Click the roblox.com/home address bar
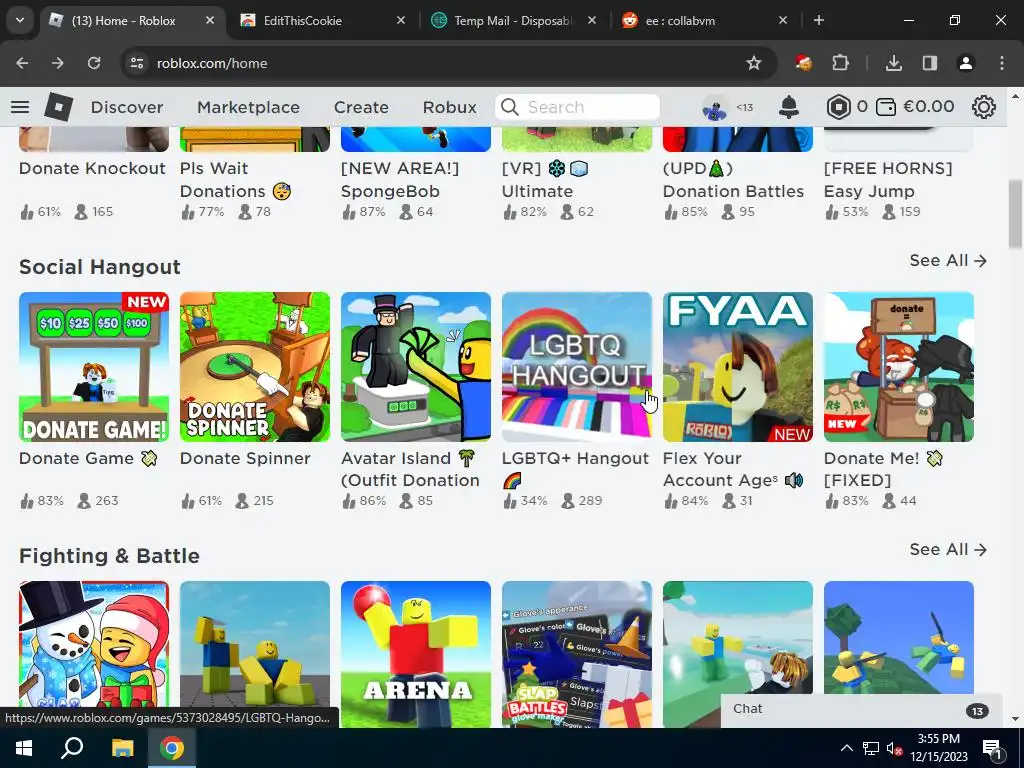 [447, 63]
